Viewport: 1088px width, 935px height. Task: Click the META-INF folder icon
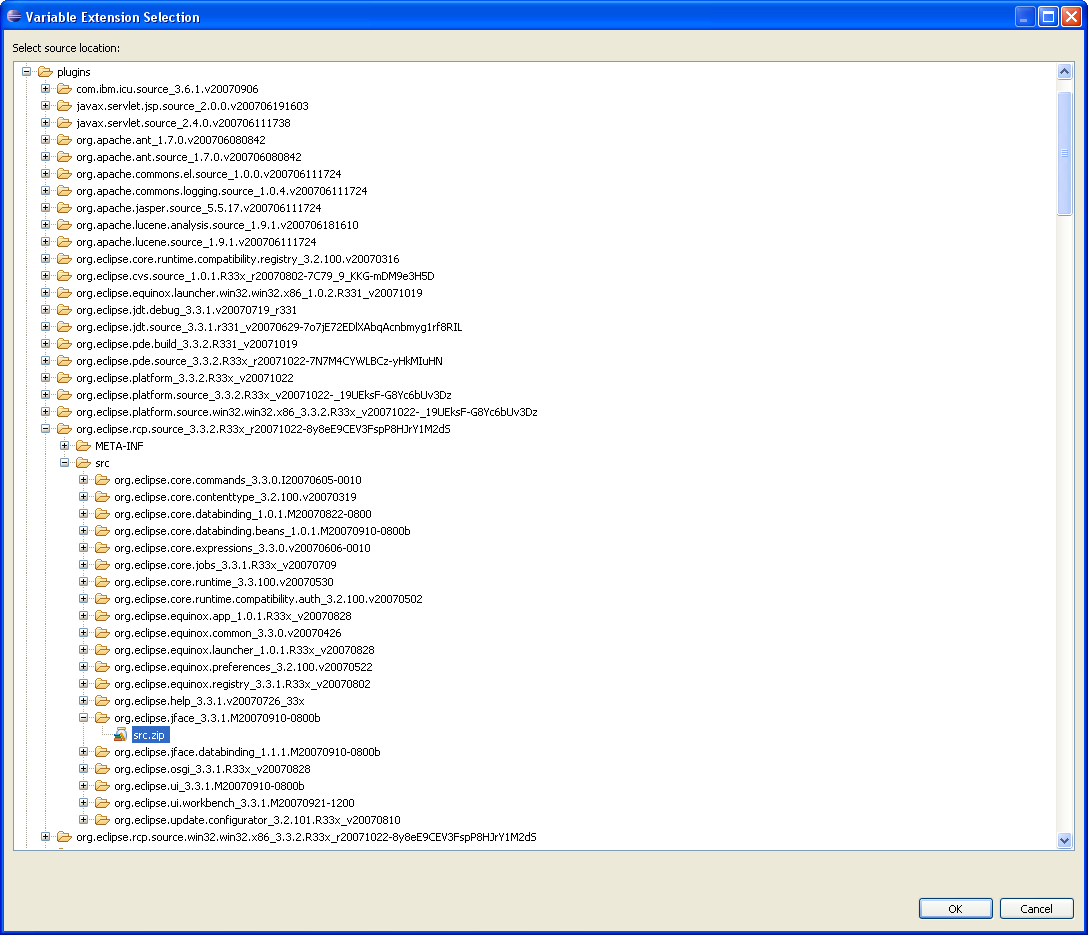[x=83, y=445]
